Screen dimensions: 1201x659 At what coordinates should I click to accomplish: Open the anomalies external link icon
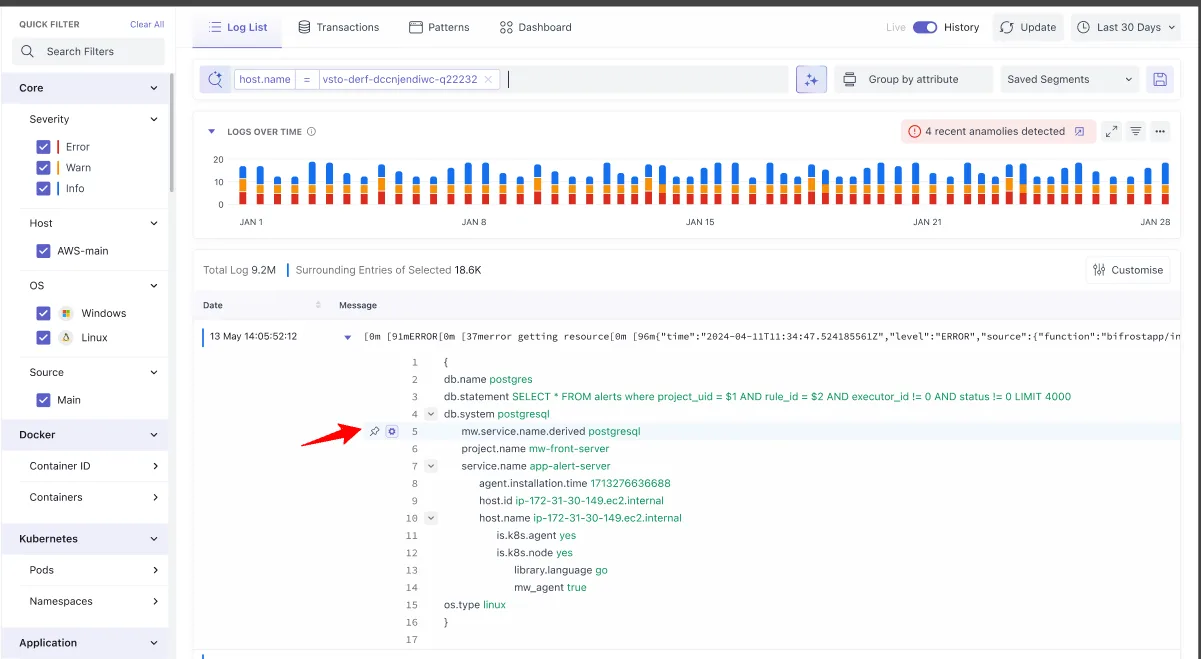(x=1079, y=131)
